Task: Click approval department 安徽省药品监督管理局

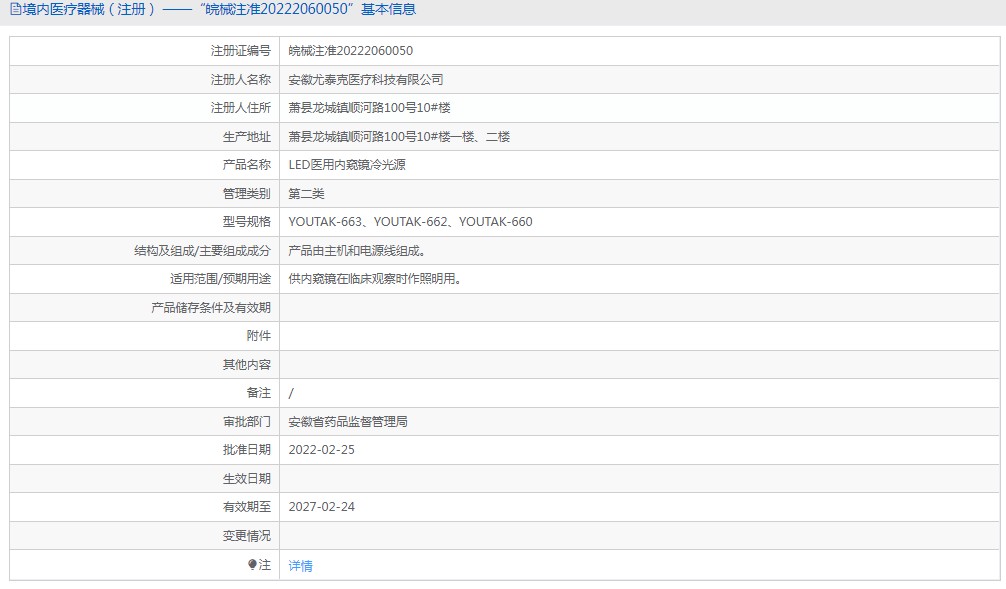Action: pyautogui.click(x=348, y=422)
